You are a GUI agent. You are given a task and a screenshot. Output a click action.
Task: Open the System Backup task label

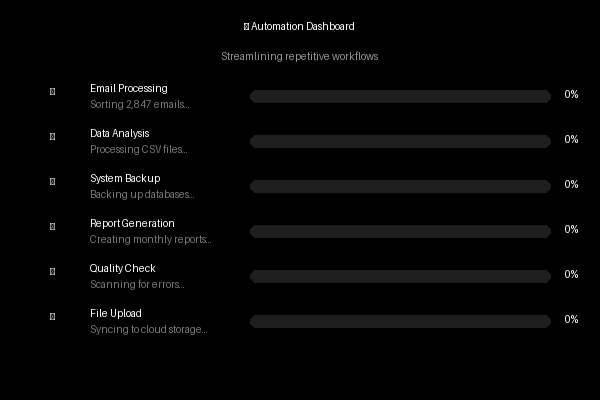(x=125, y=178)
